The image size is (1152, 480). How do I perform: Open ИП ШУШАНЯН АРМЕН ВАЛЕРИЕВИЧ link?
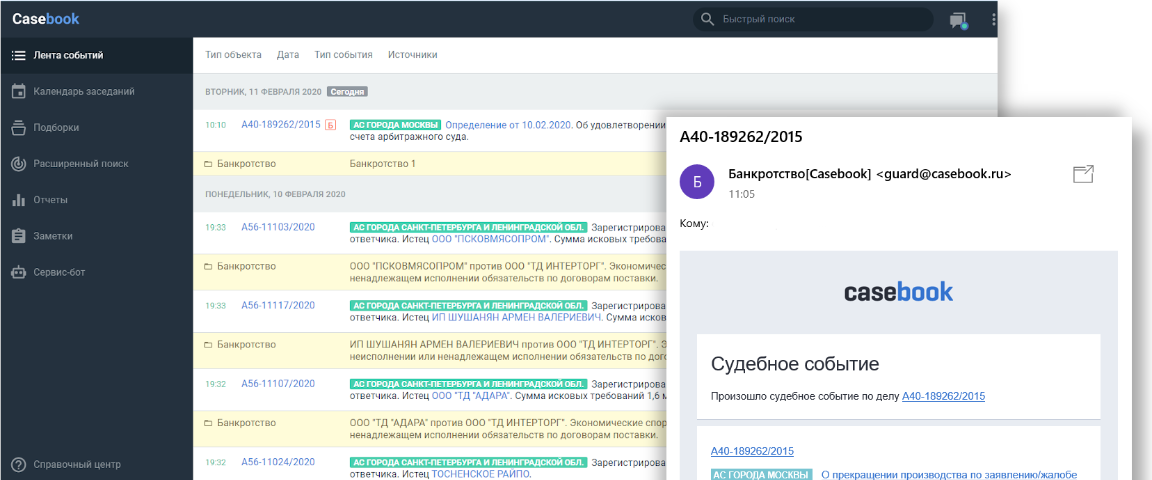click(517, 318)
